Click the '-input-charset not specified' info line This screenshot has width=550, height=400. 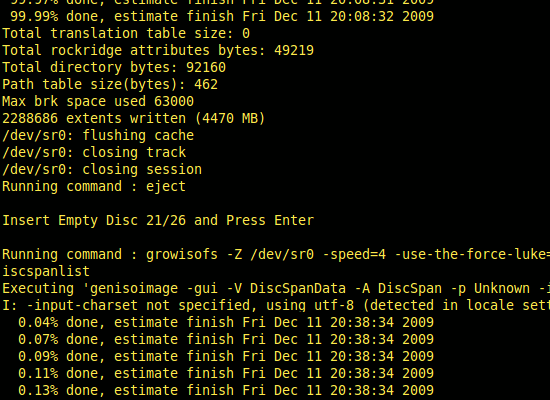pos(276,305)
